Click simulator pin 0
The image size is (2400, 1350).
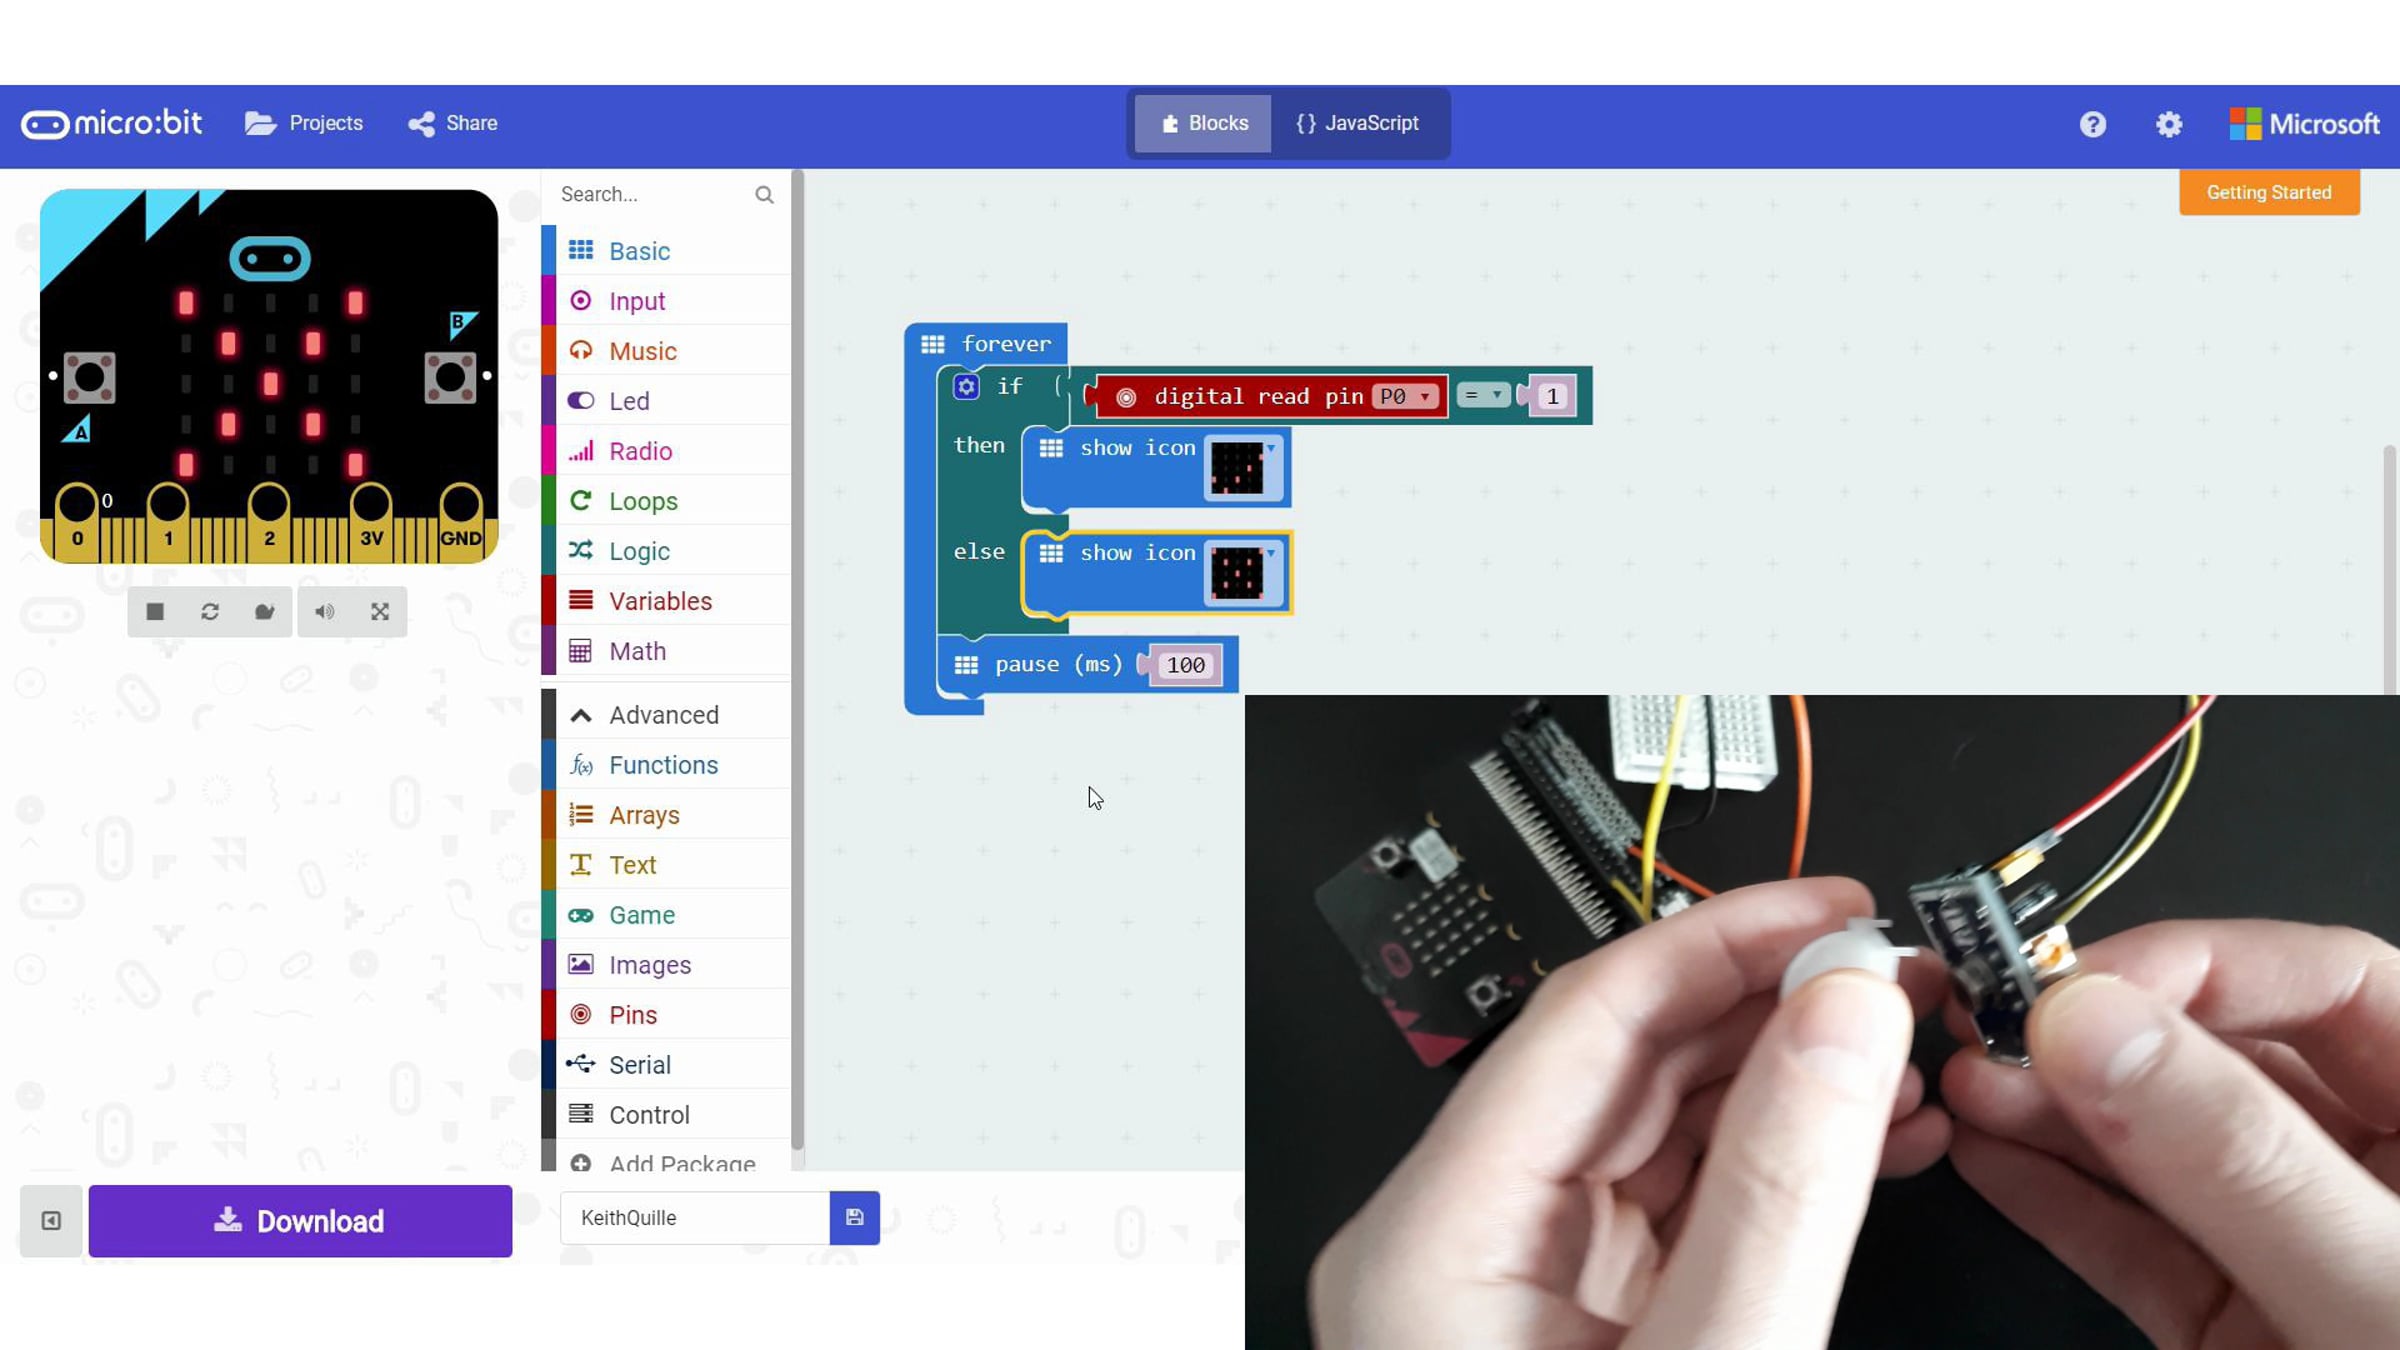(x=77, y=520)
